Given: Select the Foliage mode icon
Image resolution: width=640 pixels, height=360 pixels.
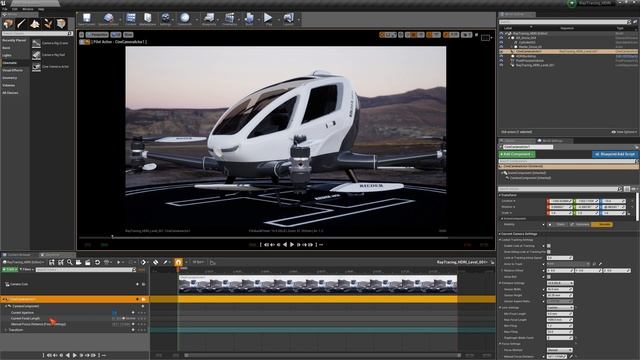Looking at the screenshot, I should pos(48,24).
